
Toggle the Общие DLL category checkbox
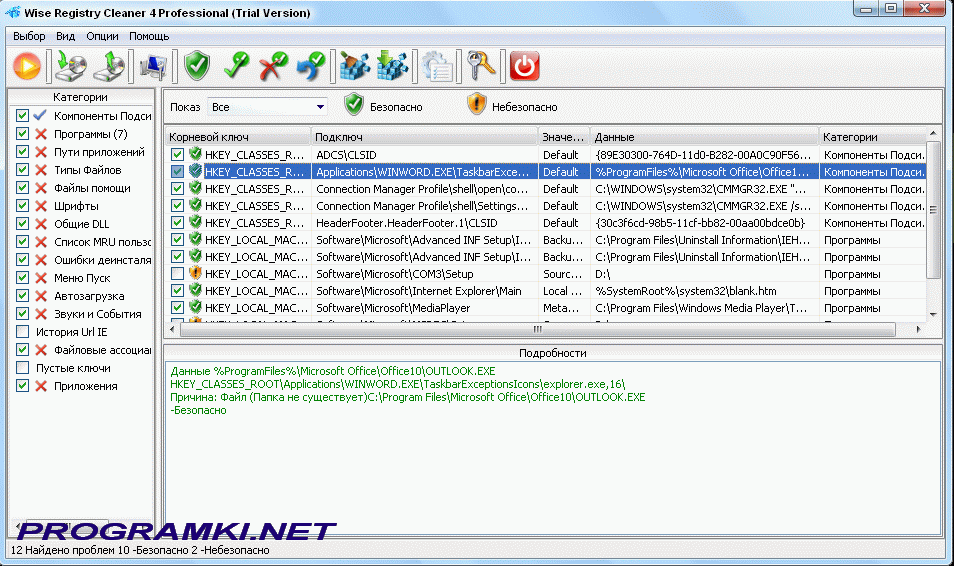pyautogui.click(x=23, y=223)
